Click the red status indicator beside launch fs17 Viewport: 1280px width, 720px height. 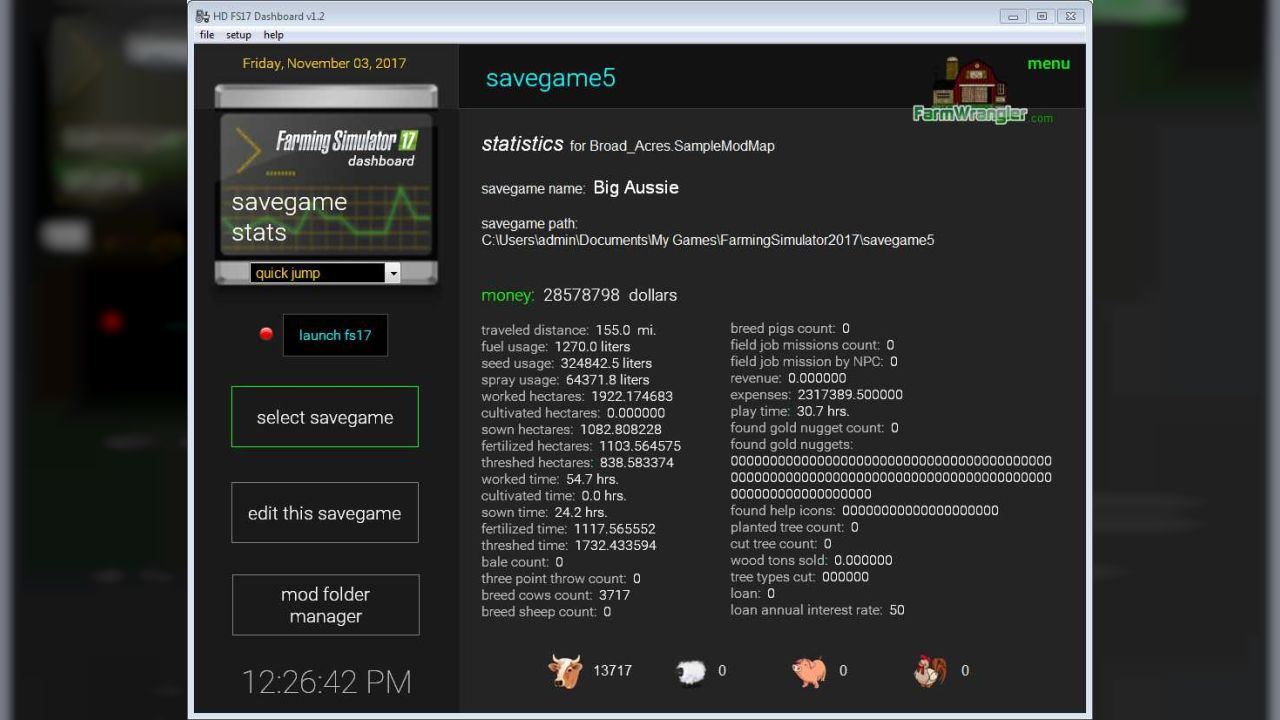[x=266, y=334]
